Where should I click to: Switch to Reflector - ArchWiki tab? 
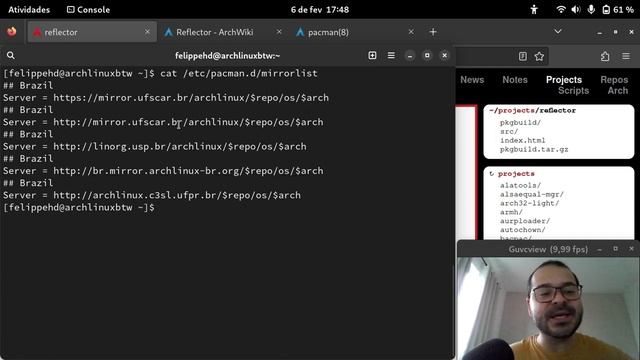222,32
